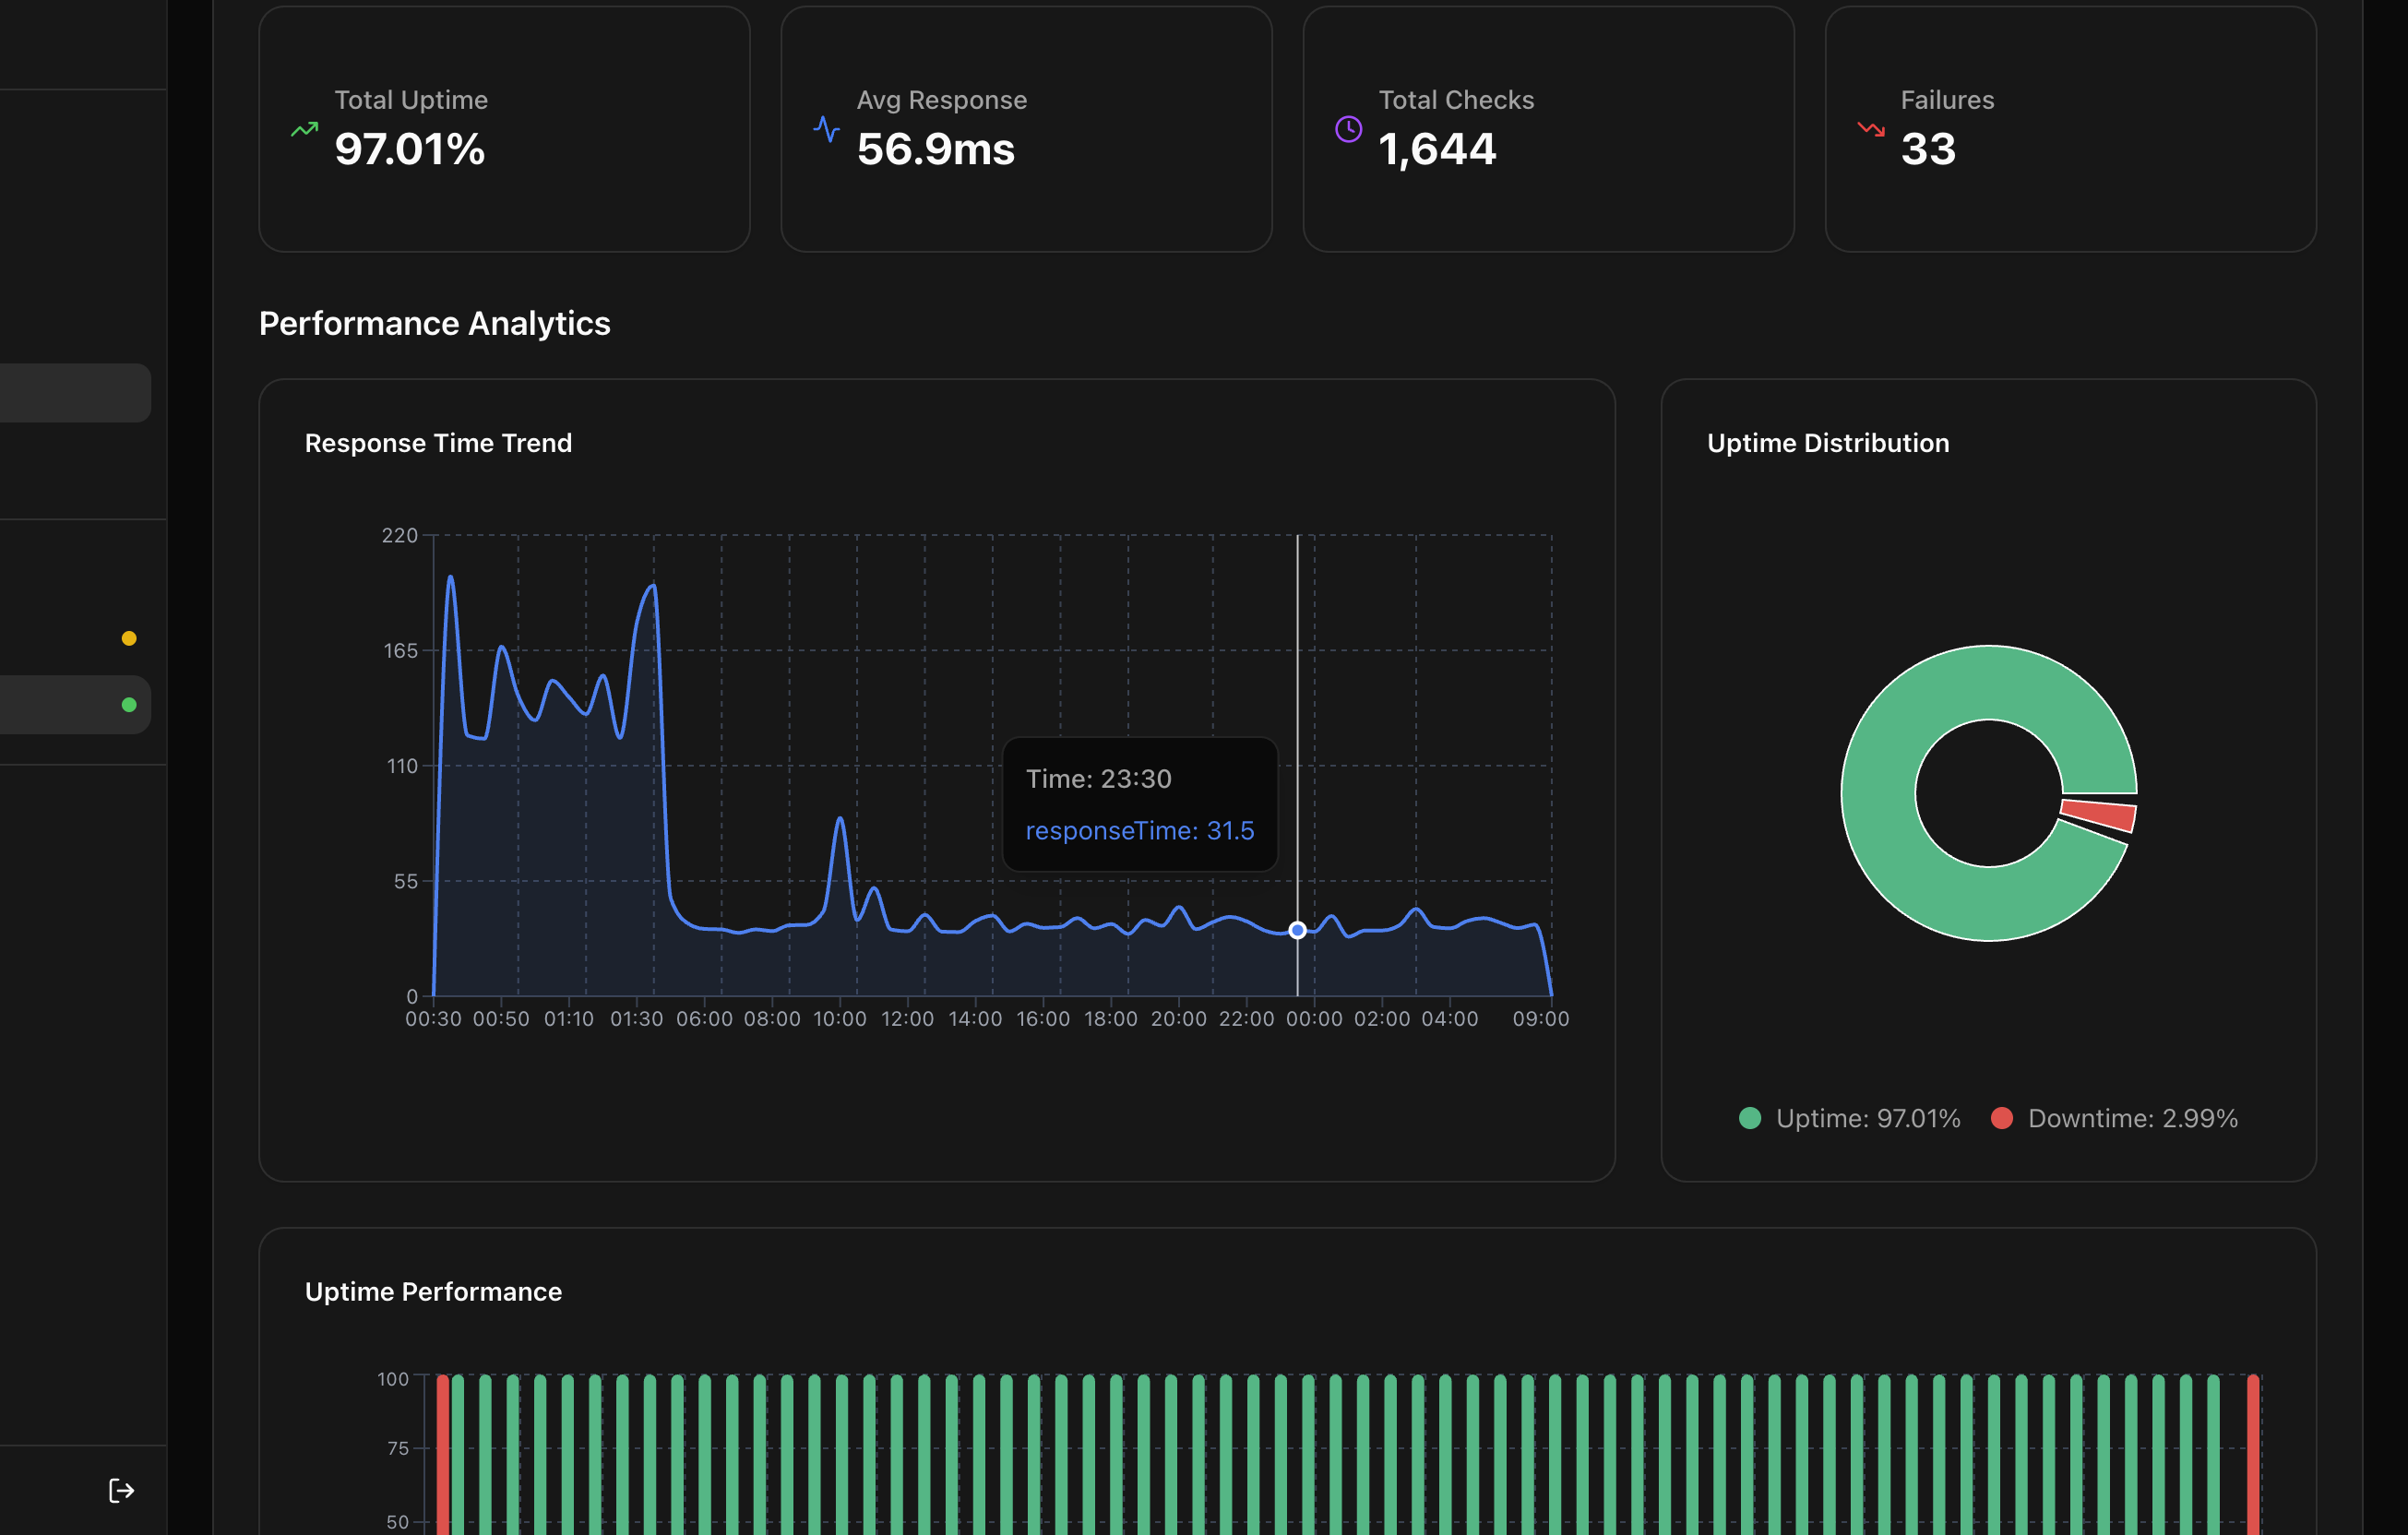Image resolution: width=2408 pixels, height=1535 pixels.
Task: Click the red downtime slice of donut chart
Action: pos(2100,814)
